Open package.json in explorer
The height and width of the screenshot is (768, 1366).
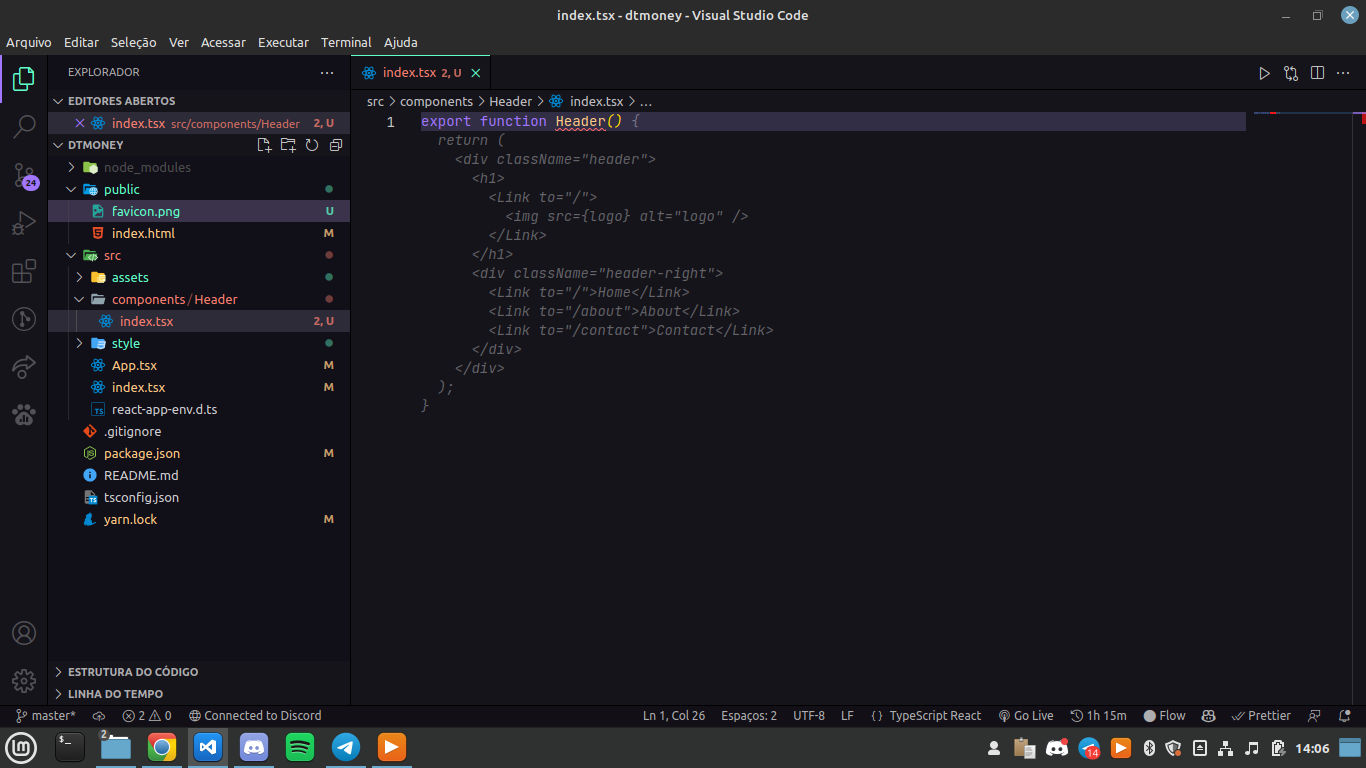click(199, 453)
